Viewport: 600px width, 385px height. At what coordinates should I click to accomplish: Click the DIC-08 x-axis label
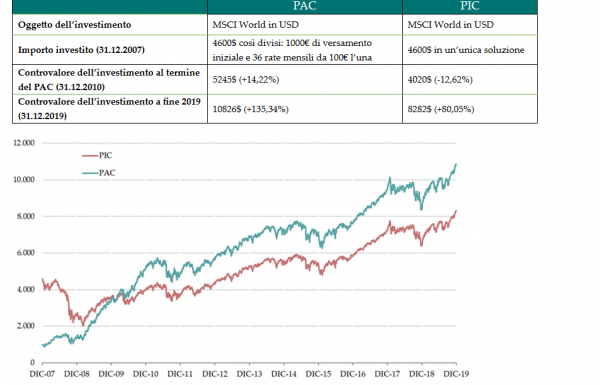pos(77,374)
